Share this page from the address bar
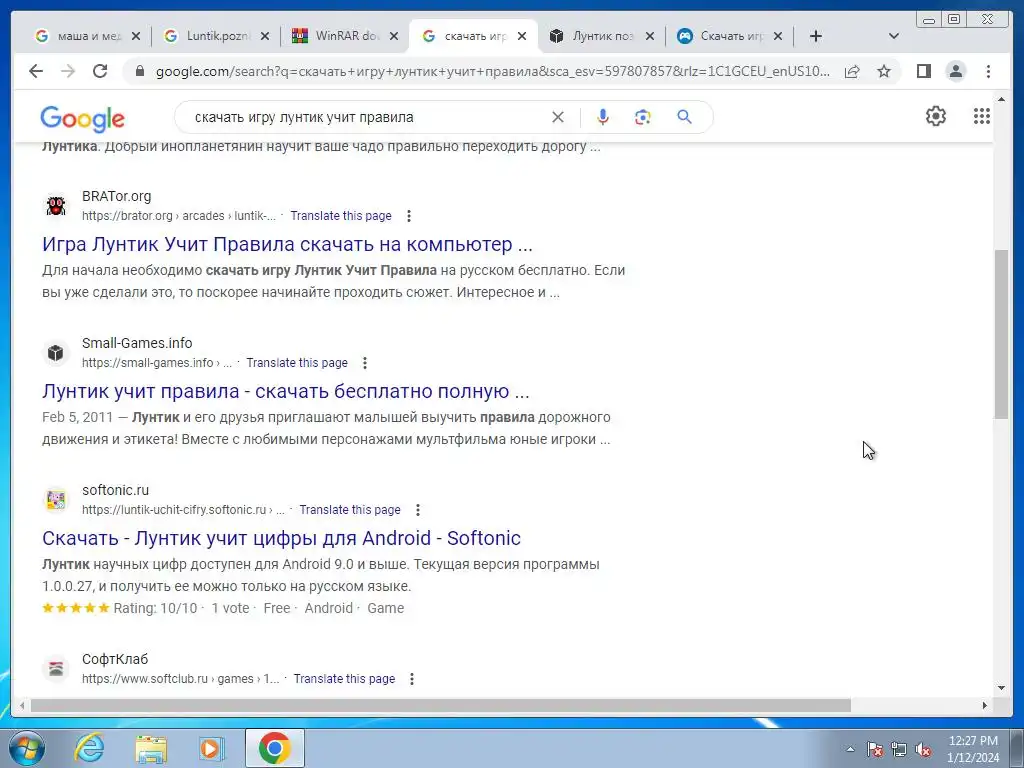The image size is (1024, 768). [852, 71]
